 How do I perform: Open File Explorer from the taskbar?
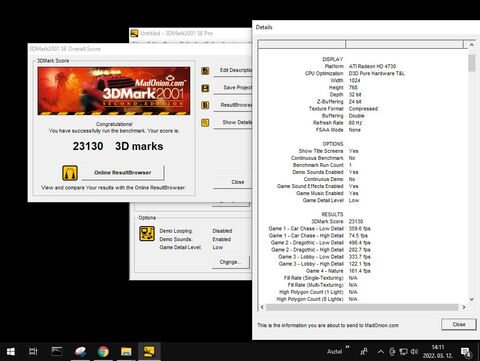click(126, 351)
